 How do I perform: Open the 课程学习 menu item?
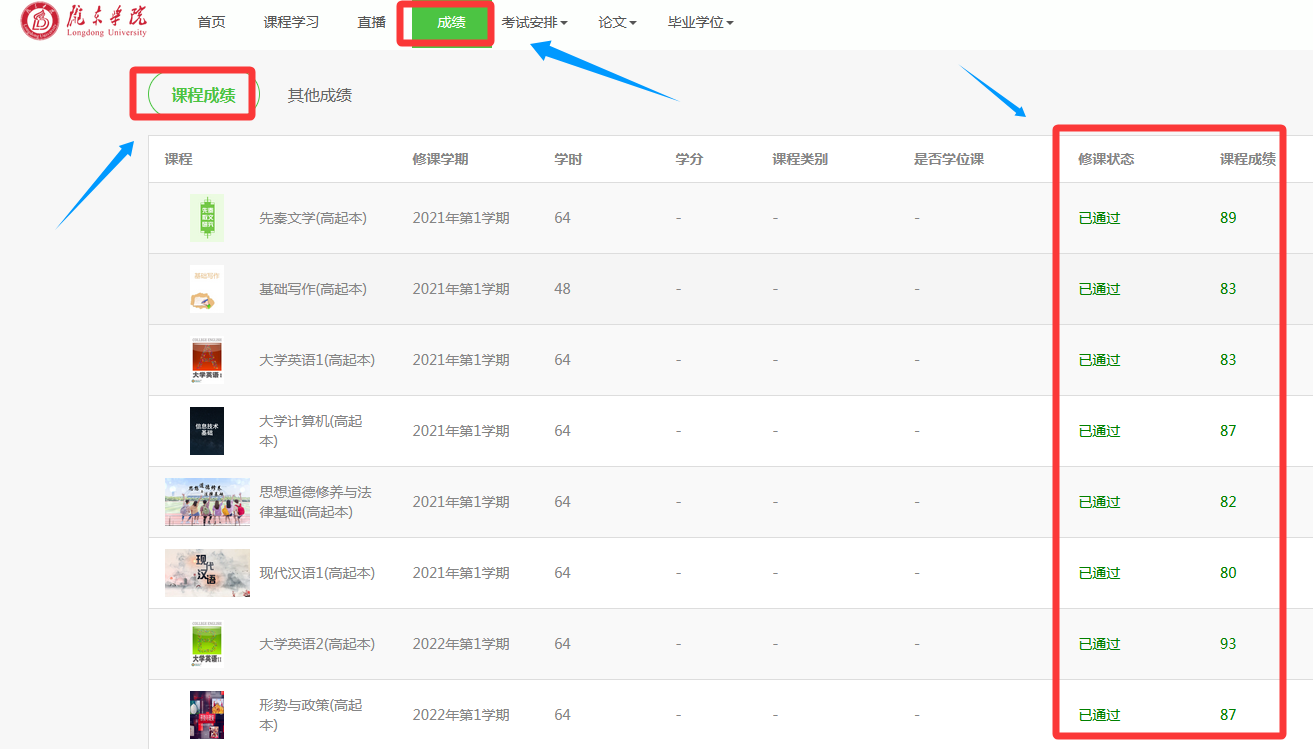(291, 22)
